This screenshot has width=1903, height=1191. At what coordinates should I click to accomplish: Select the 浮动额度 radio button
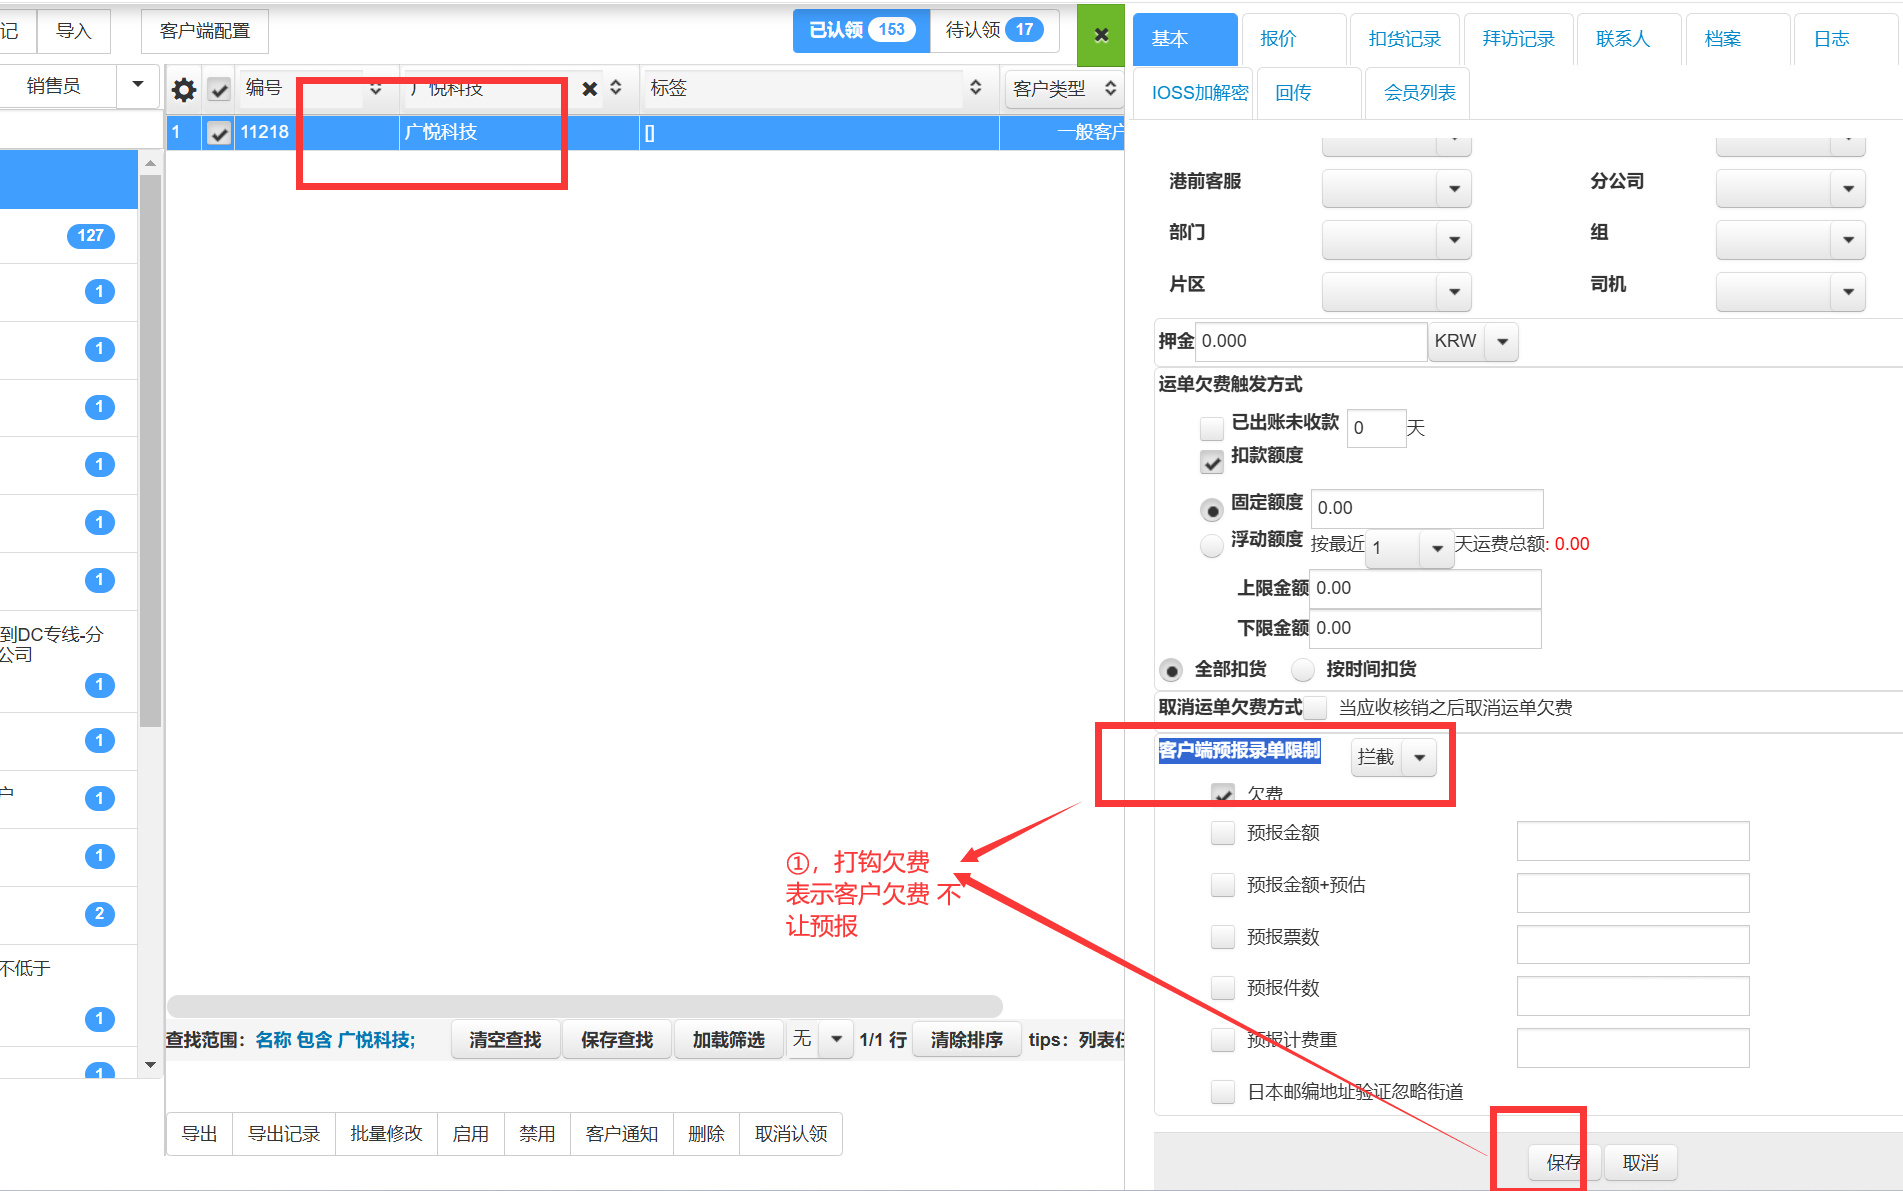(1212, 546)
